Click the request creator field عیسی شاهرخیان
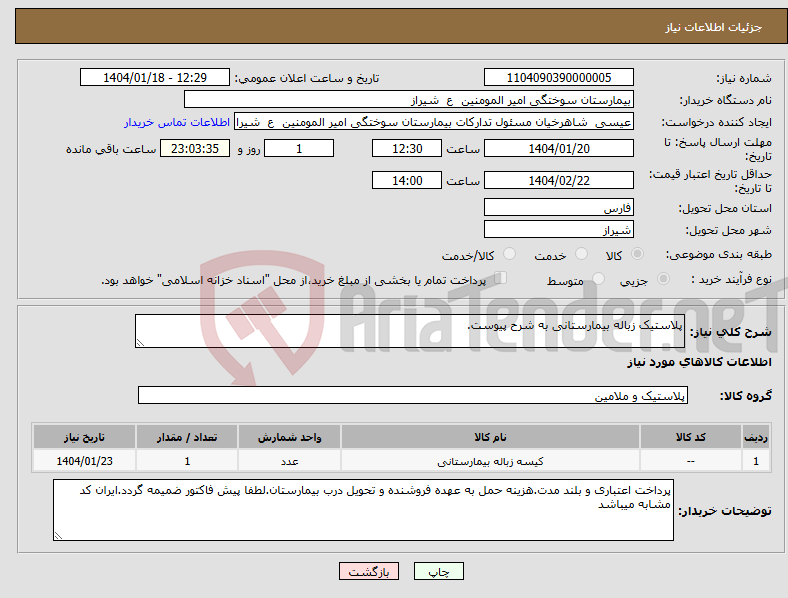The image size is (788, 598). pyautogui.click(x=434, y=122)
